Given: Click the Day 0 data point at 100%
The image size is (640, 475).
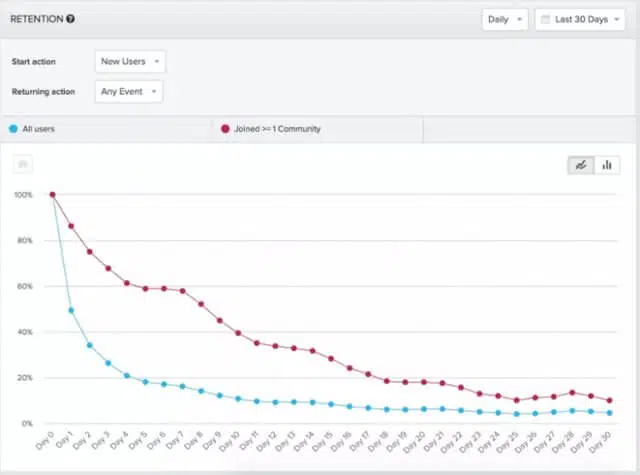Looking at the screenshot, I should click(52, 195).
